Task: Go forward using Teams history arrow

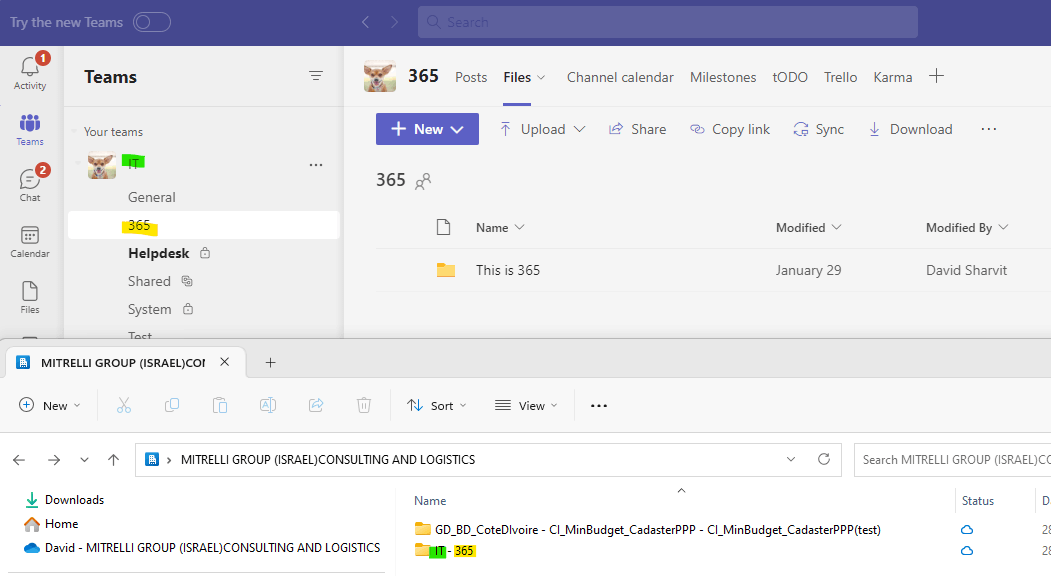Action: (394, 22)
